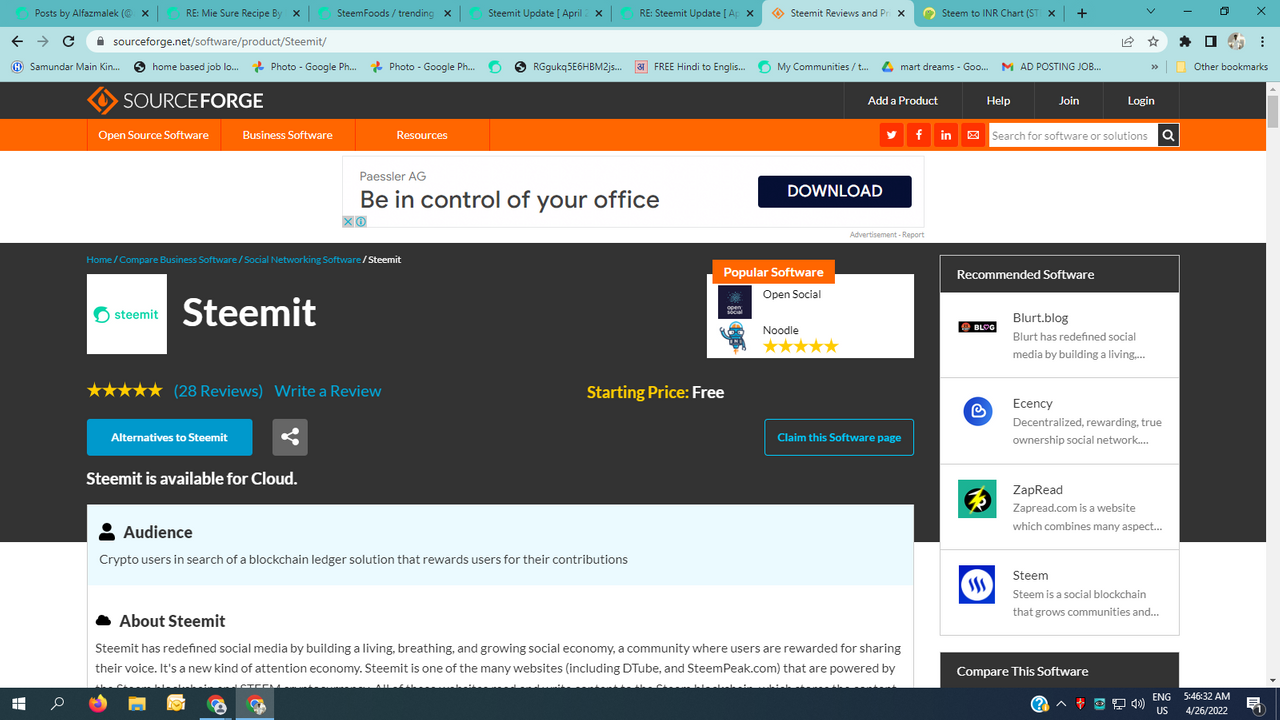Click the DOWNLOAD ad button
This screenshot has width=1280, height=720.
pyautogui.click(x=834, y=191)
